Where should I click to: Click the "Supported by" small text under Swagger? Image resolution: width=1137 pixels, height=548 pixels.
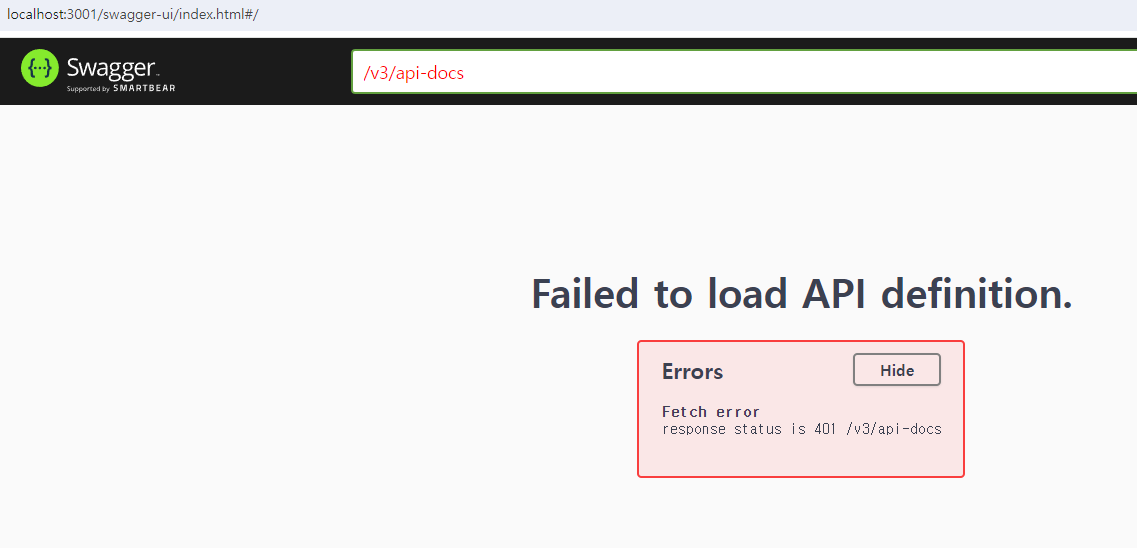[88, 88]
